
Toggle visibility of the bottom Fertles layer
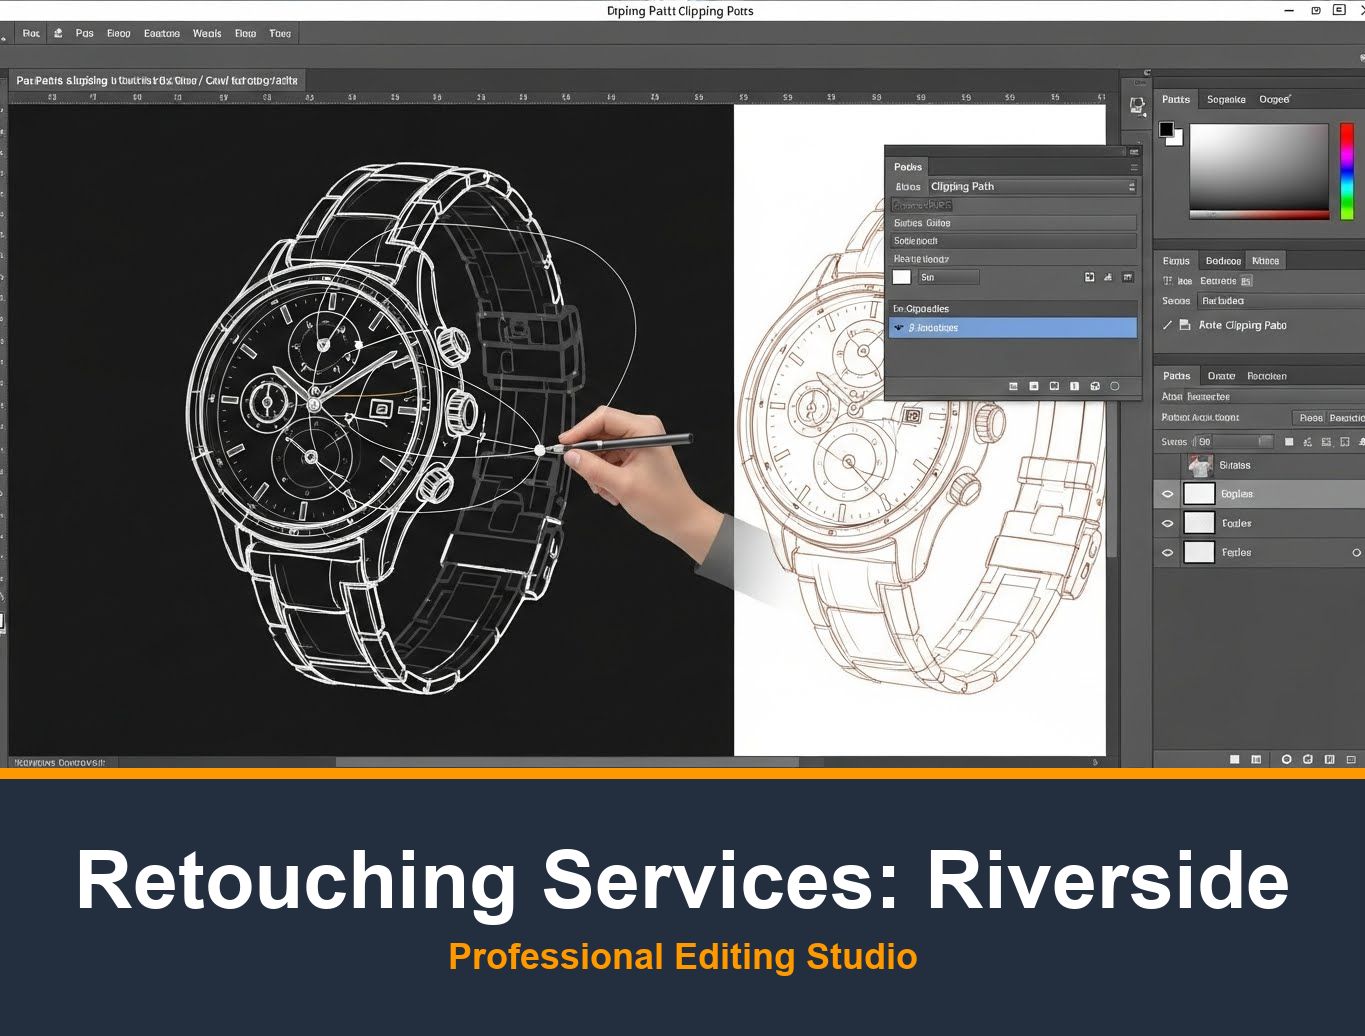click(x=1167, y=552)
